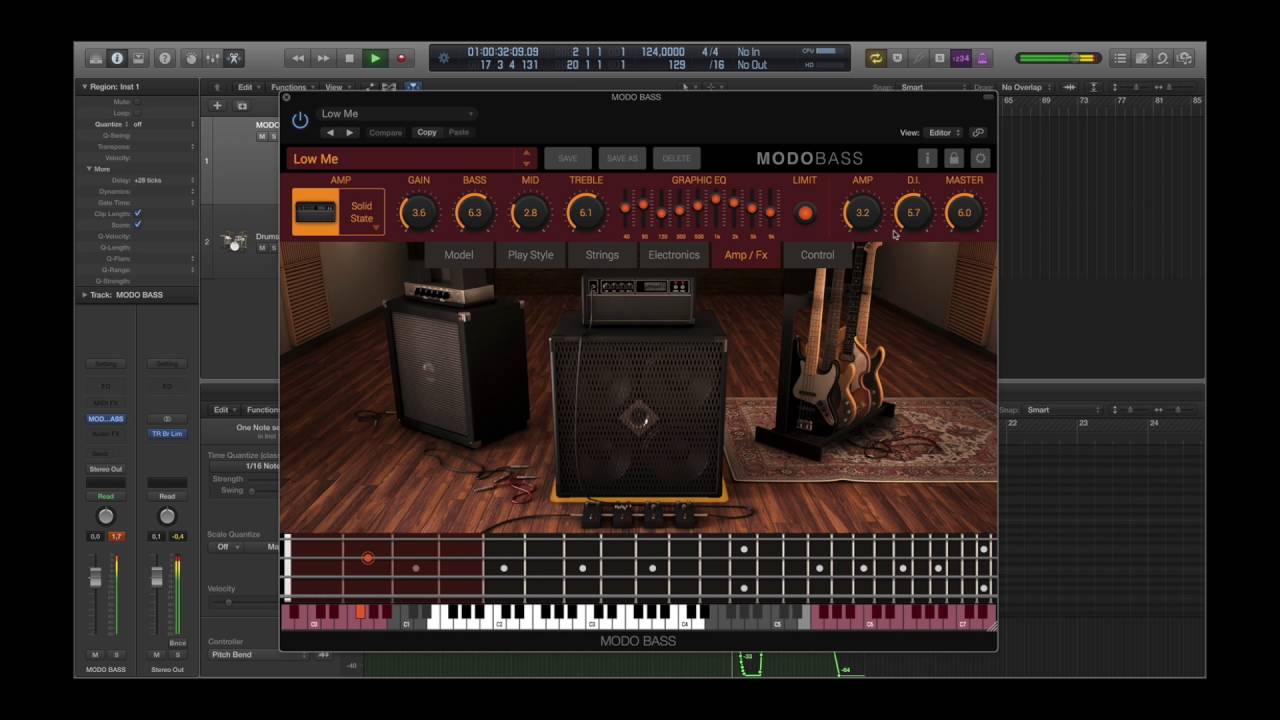Open the MODO BASS settings gear

[980, 158]
